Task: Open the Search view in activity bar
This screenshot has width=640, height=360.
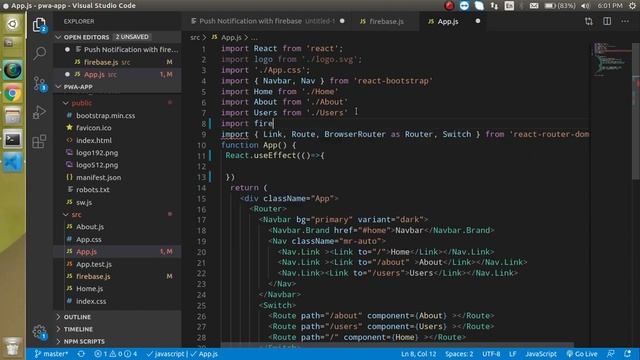Action: click(x=39, y=53)
